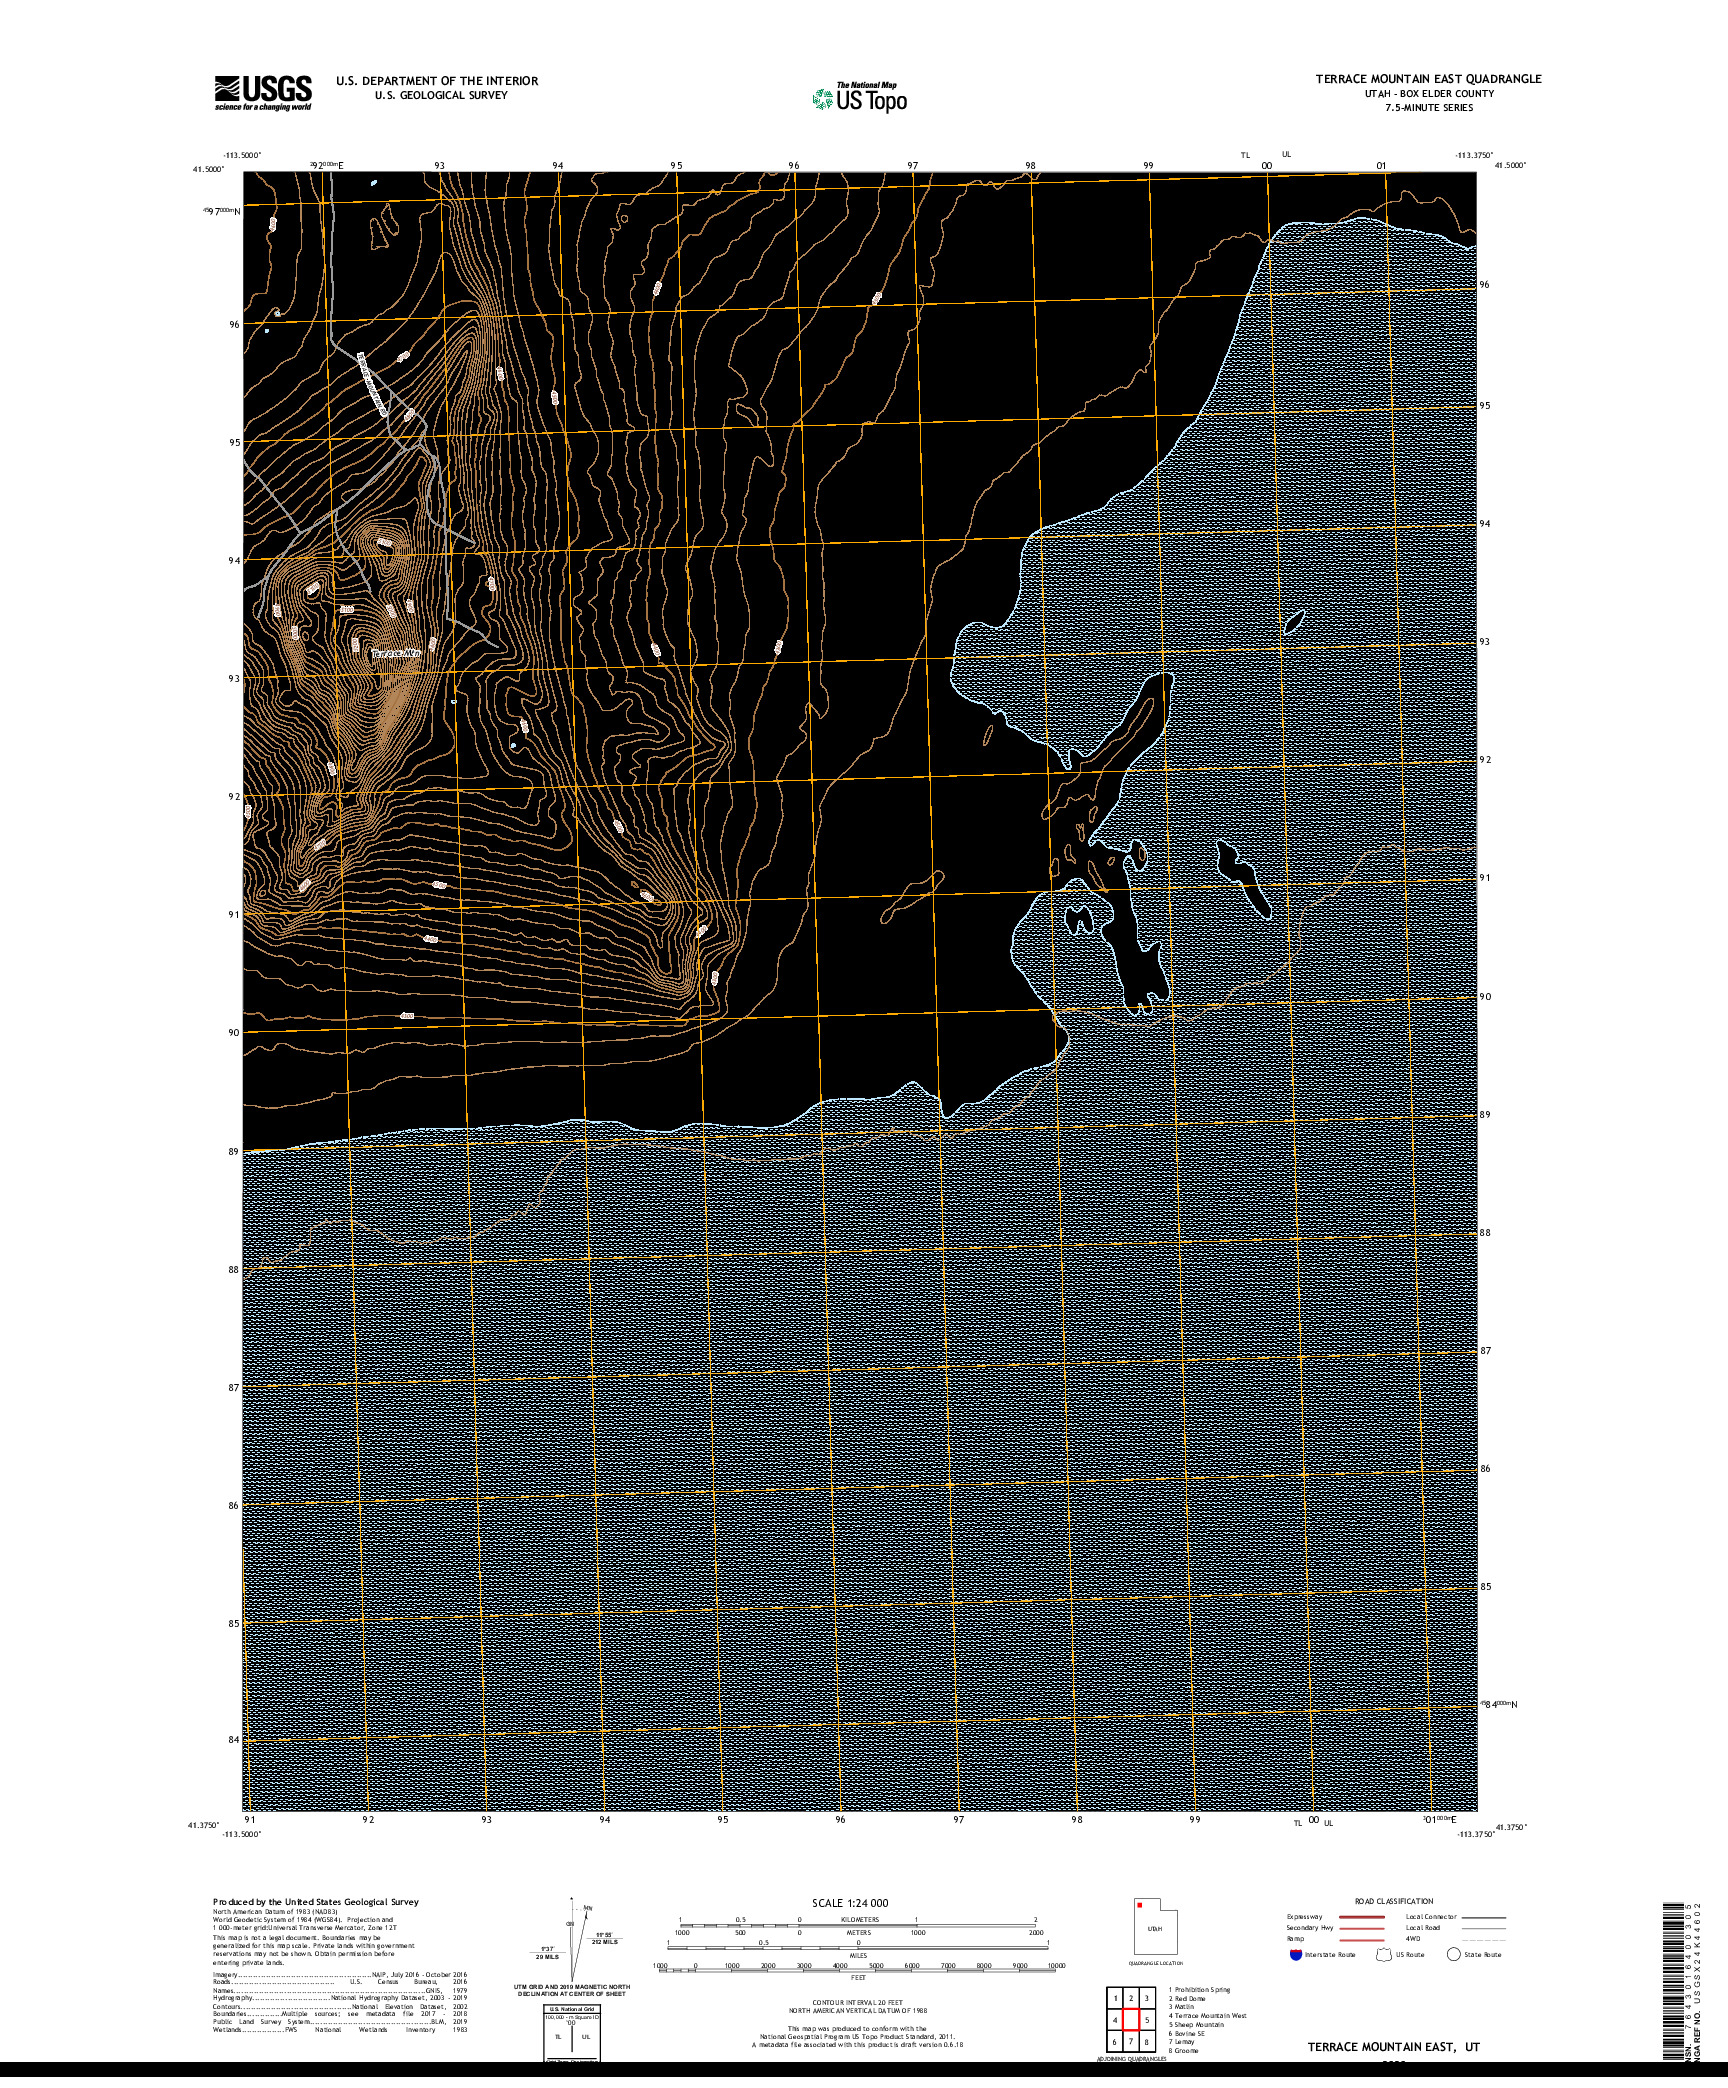Click the '-113.3750°' longitude label at top right

[x=1472, y=155]
